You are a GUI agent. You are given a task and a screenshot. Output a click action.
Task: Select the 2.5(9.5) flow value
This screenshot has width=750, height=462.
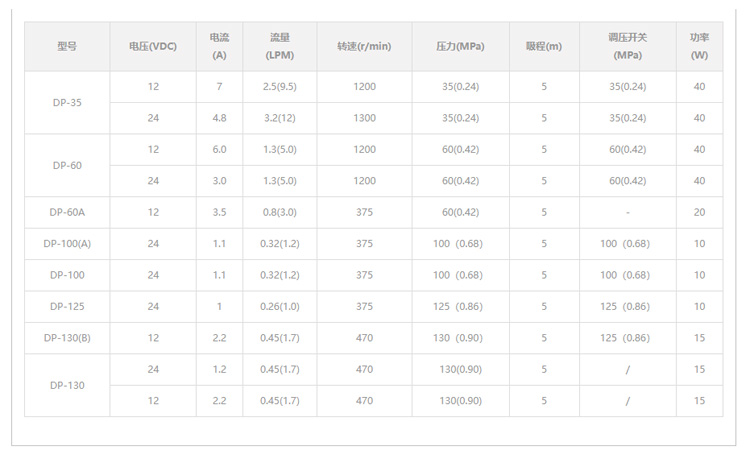click(279, 87)
